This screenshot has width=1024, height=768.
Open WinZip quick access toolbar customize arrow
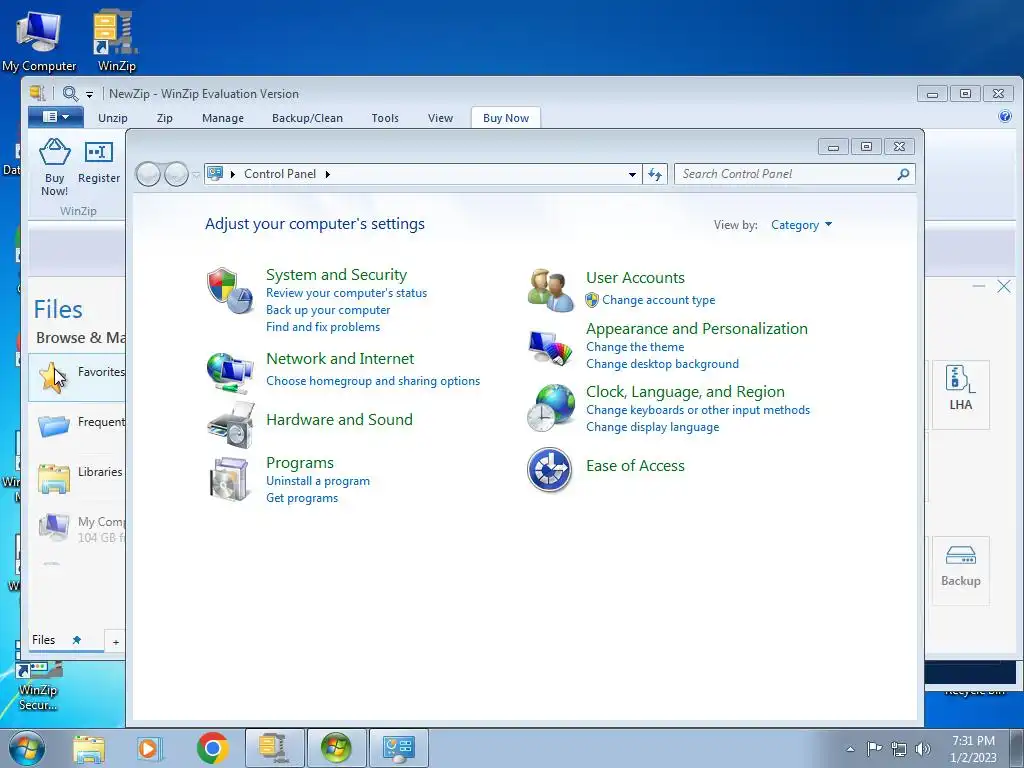tap(89, 95)
